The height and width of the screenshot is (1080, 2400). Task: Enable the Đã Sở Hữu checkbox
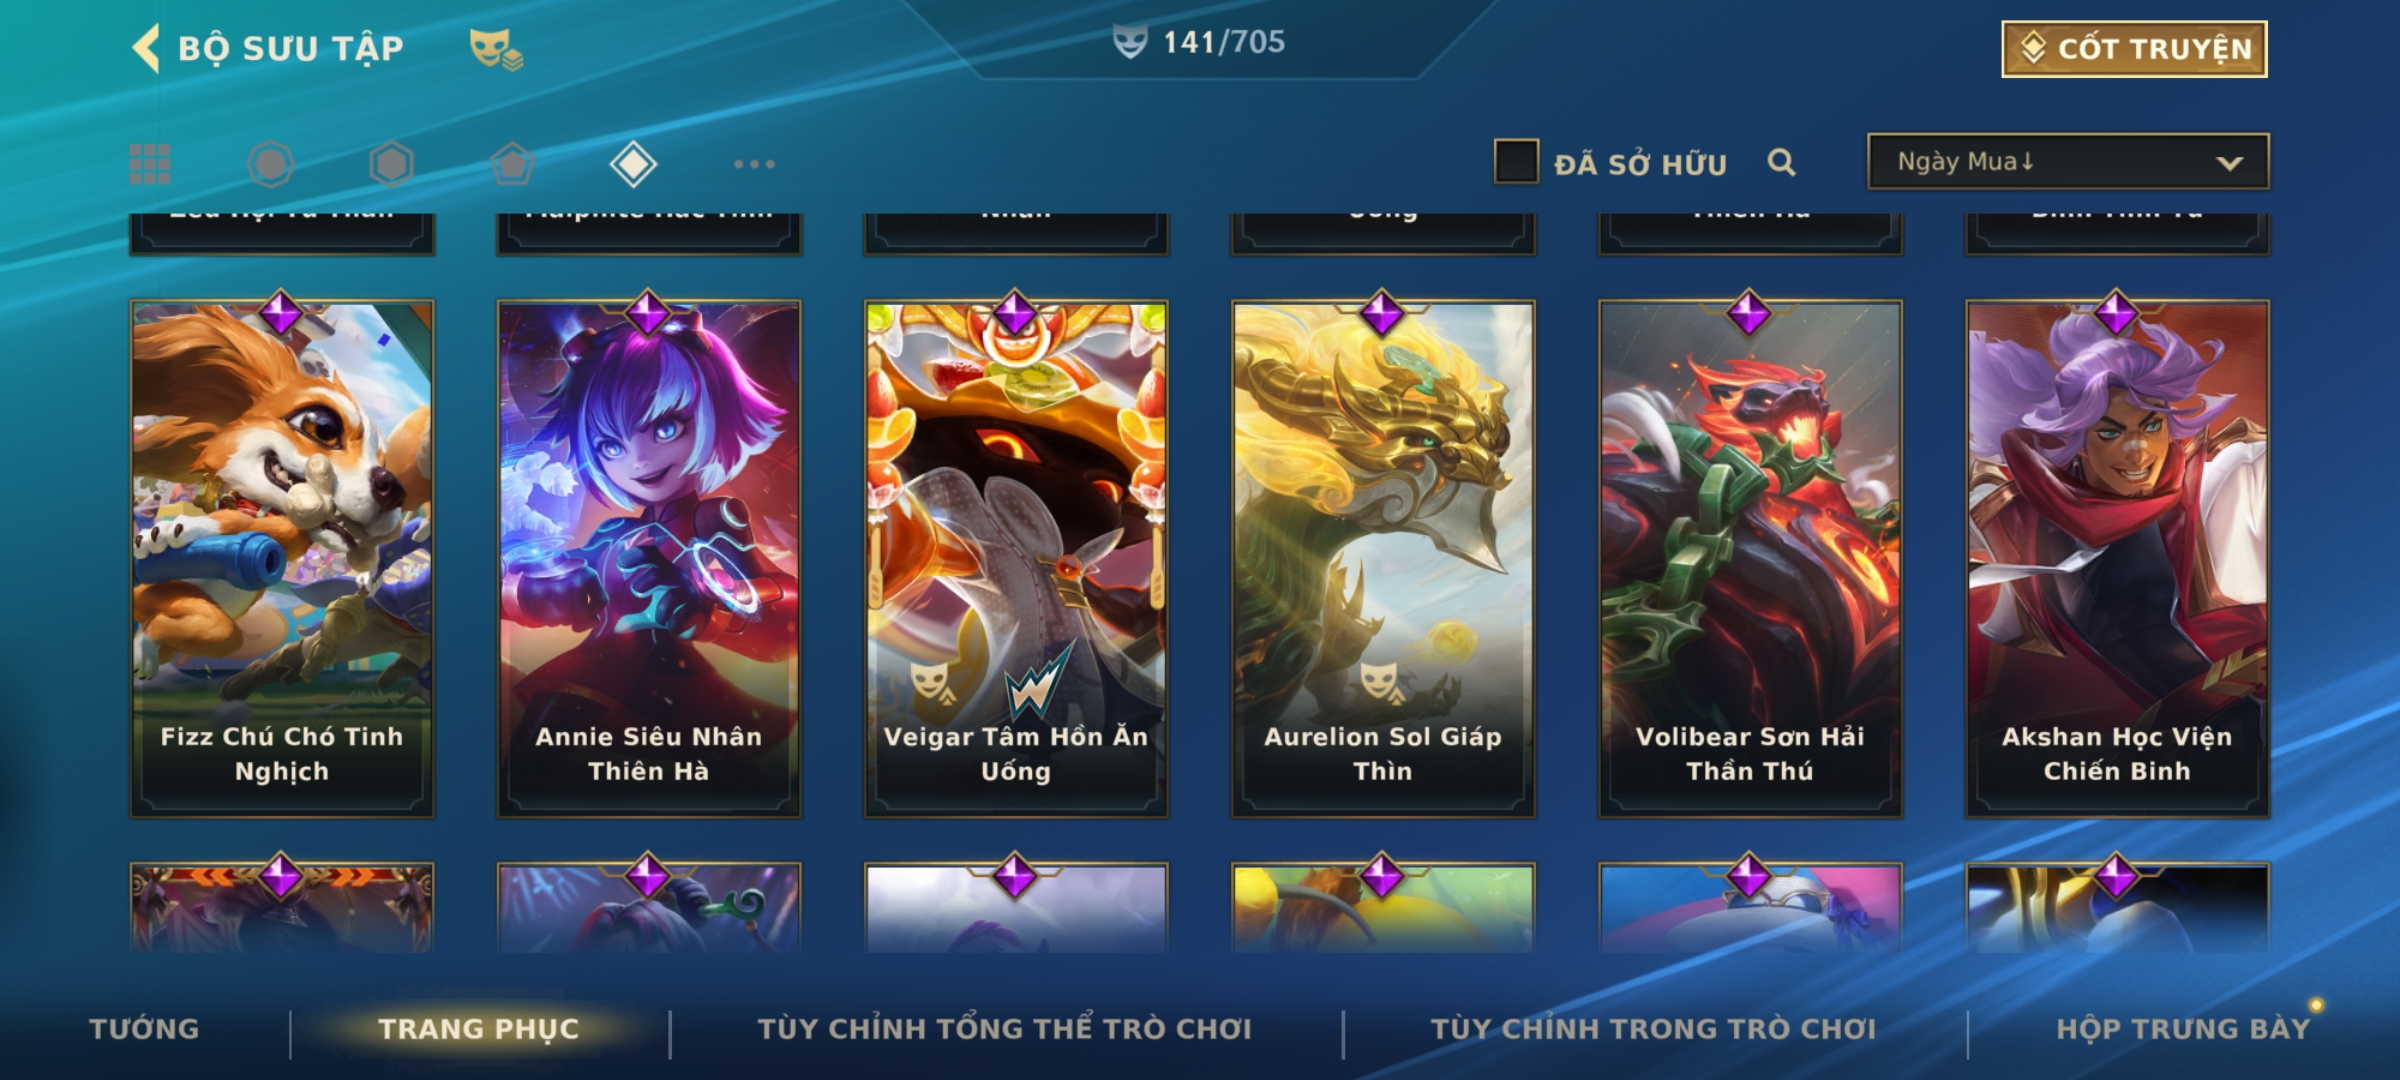point(1516,162)
